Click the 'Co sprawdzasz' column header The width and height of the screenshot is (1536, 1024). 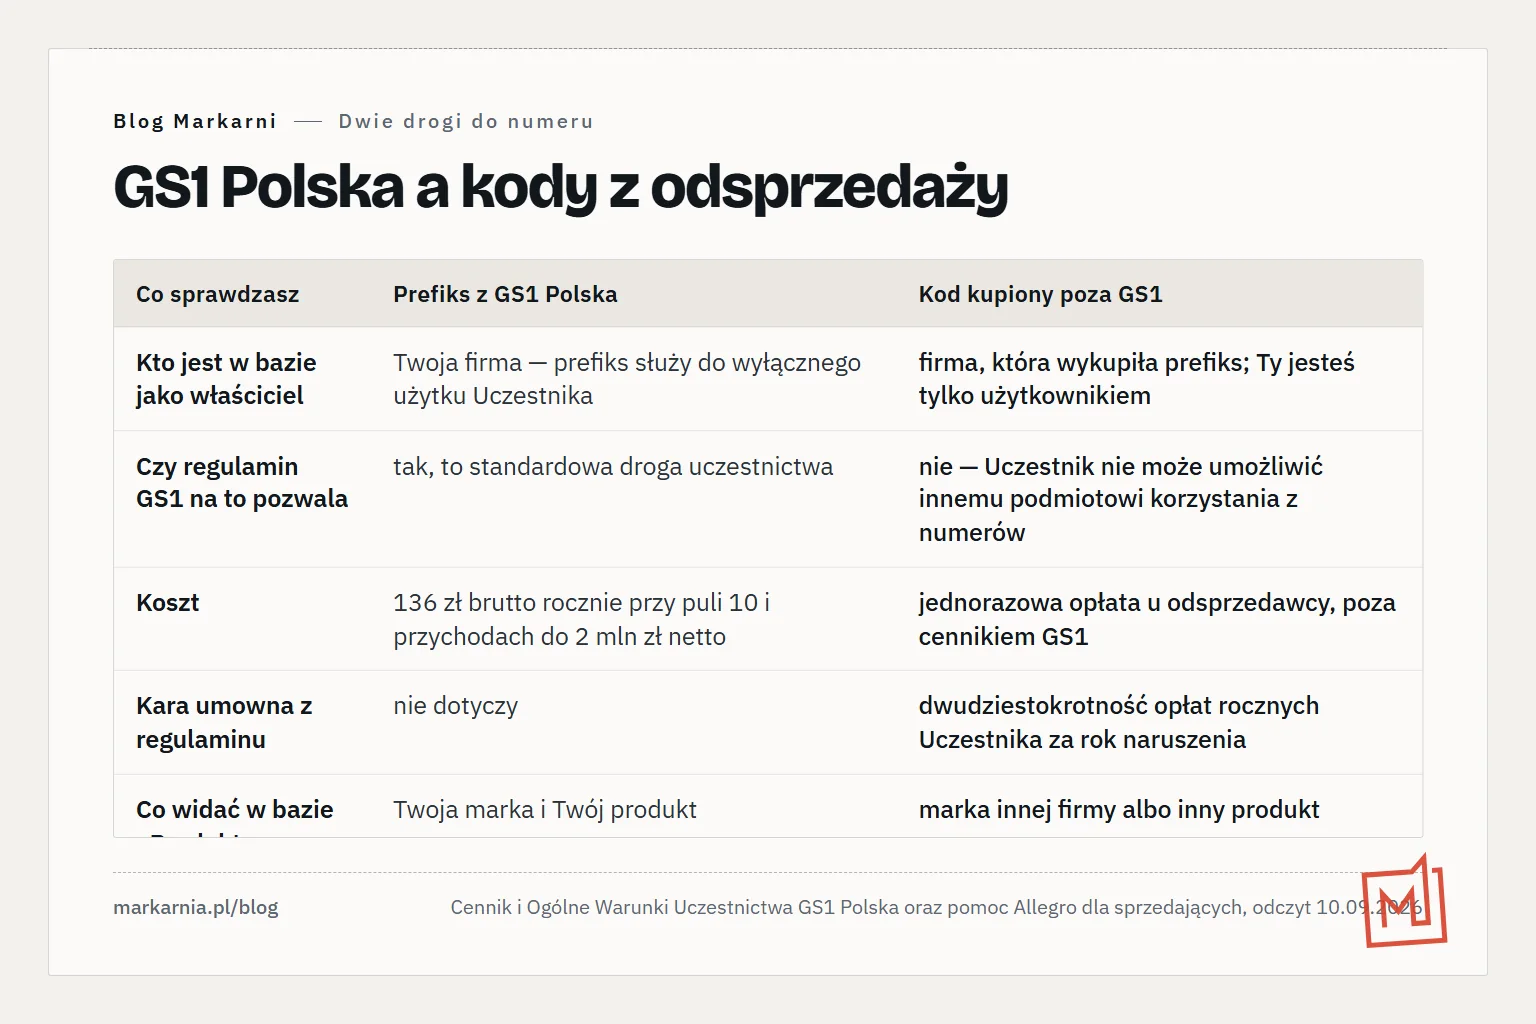[x=218, y=294]
